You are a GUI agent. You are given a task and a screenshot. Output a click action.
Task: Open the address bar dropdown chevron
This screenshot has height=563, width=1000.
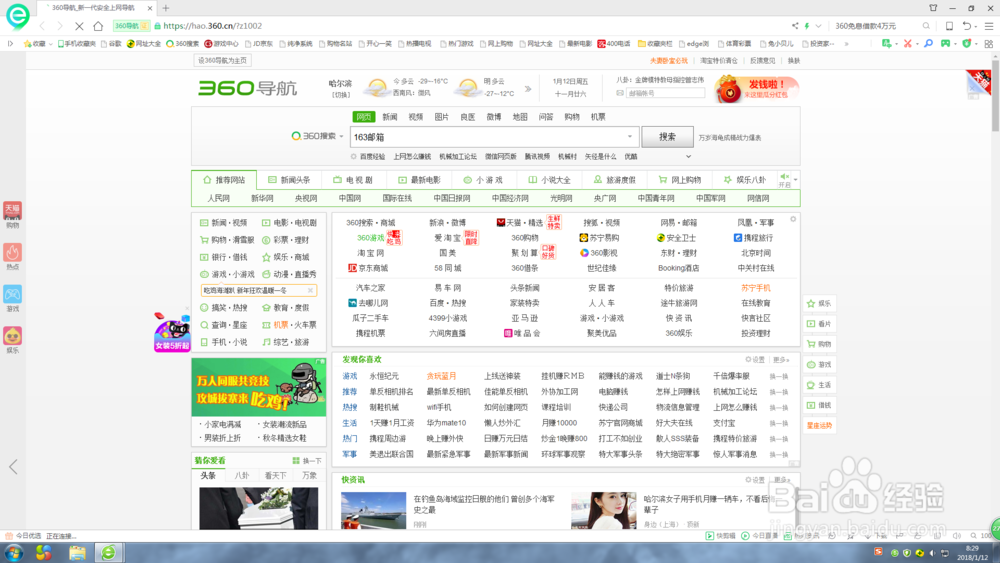coord(818,26)
